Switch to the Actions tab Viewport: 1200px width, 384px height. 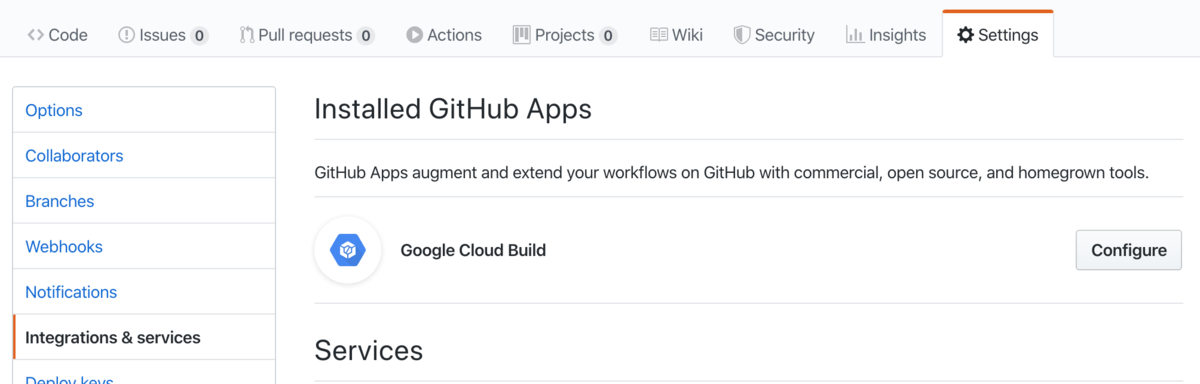click(x=444, y=35)
